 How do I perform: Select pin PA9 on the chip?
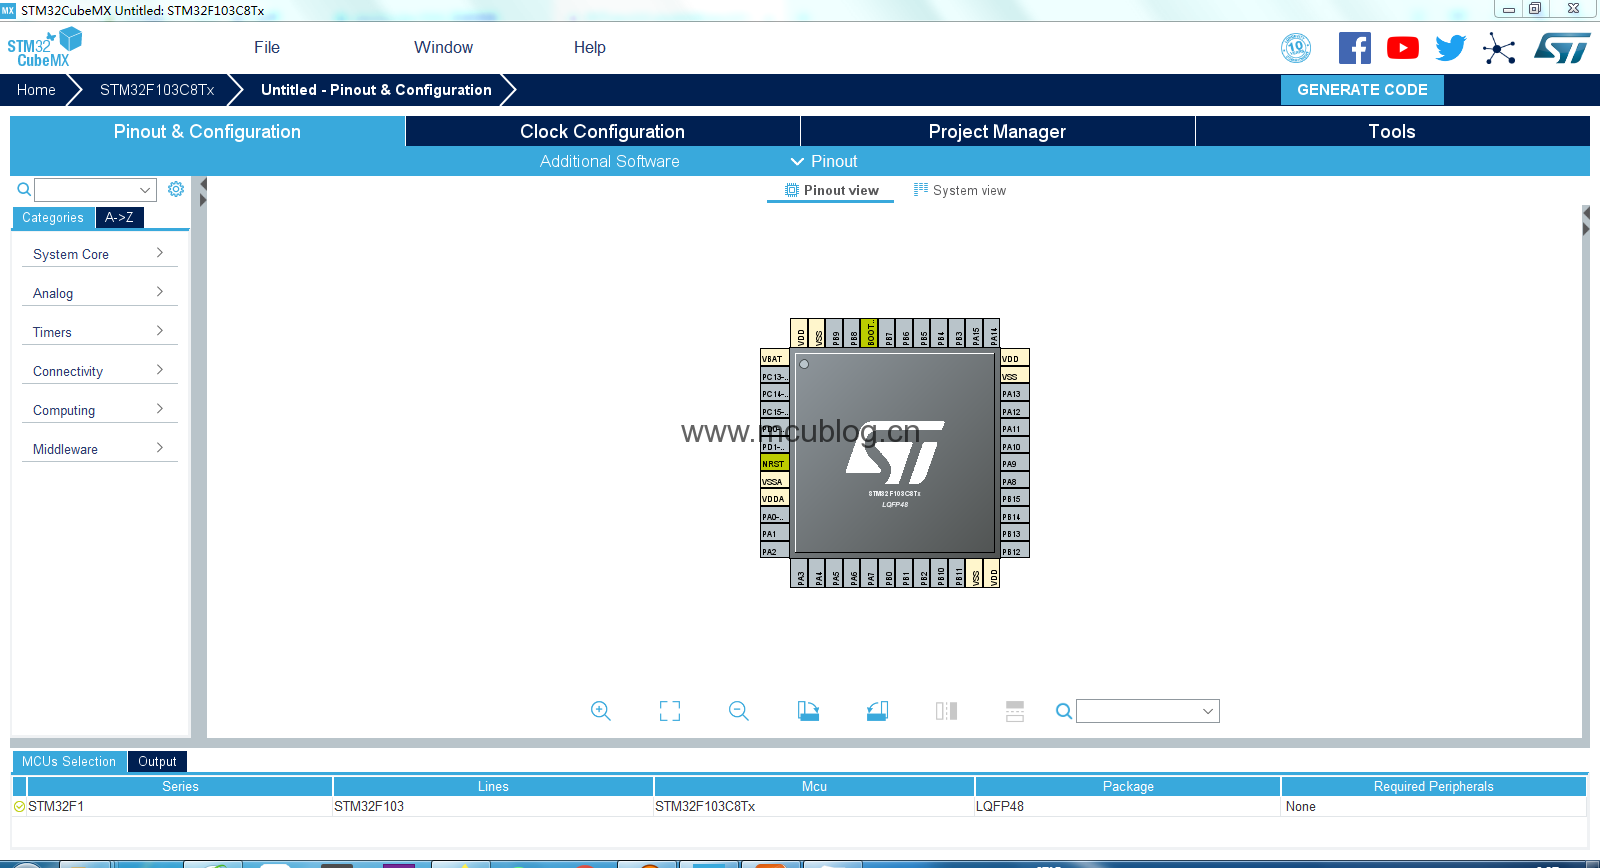pyautogui.click(x=1015, y=464)
